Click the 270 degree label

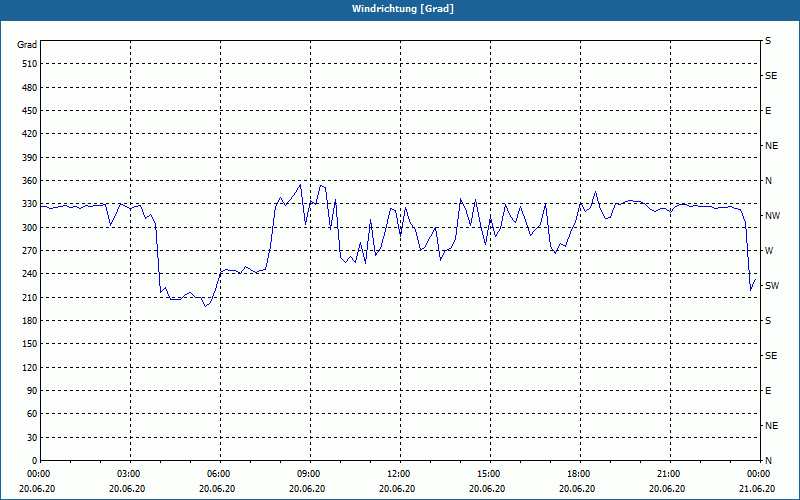pyautogui.click(x=30, y=251)
